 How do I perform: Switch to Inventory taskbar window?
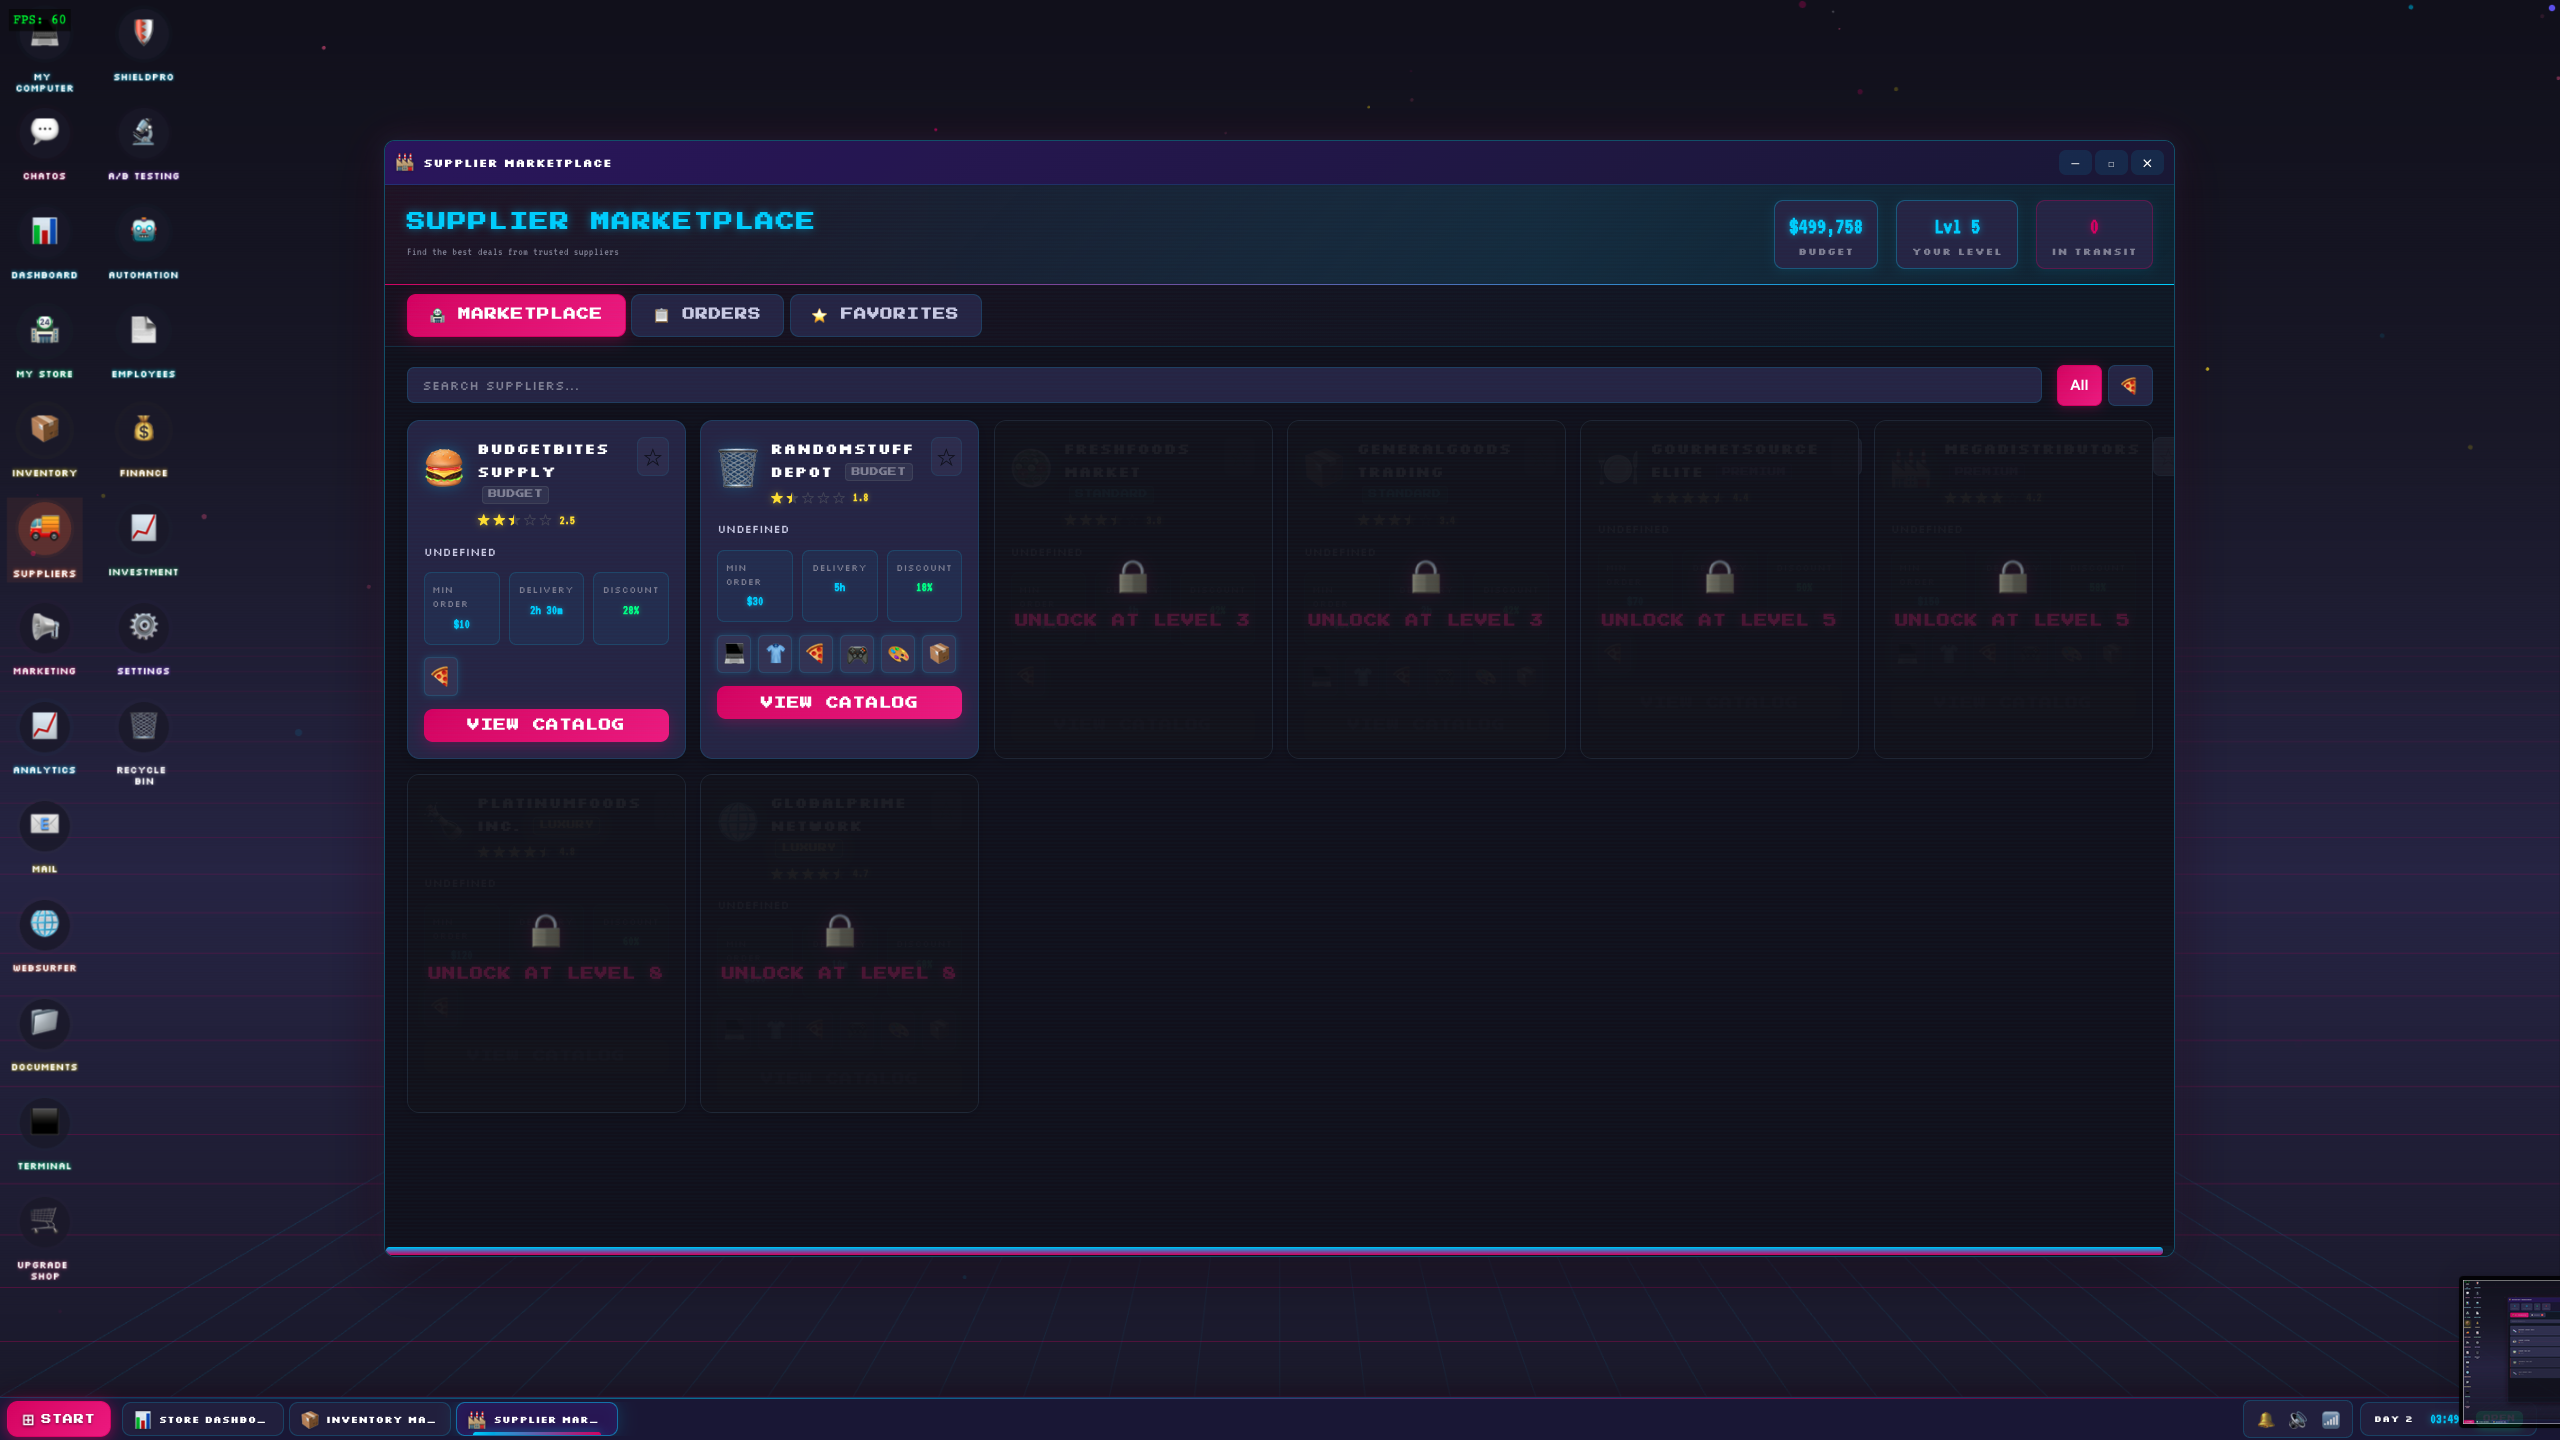369,1419
